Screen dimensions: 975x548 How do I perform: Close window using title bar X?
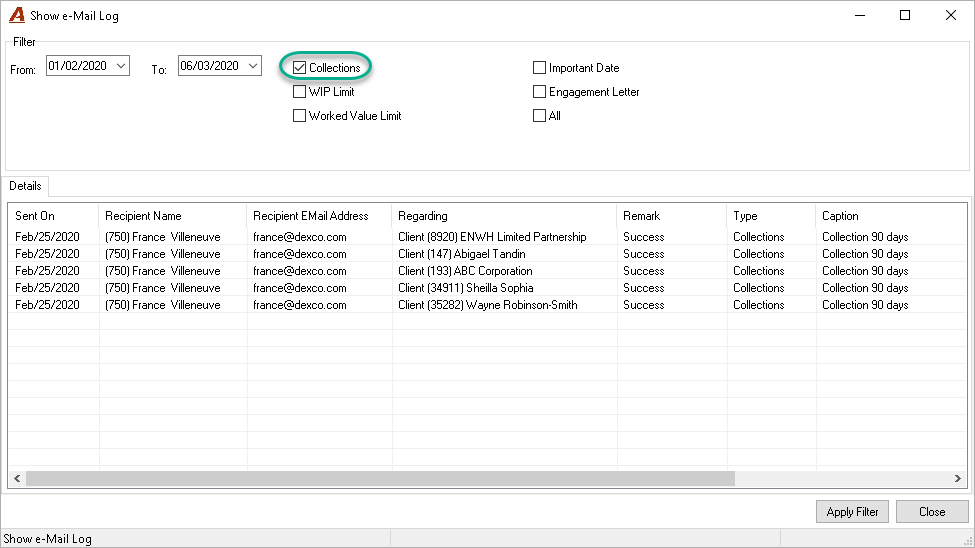tap(951, 15)
